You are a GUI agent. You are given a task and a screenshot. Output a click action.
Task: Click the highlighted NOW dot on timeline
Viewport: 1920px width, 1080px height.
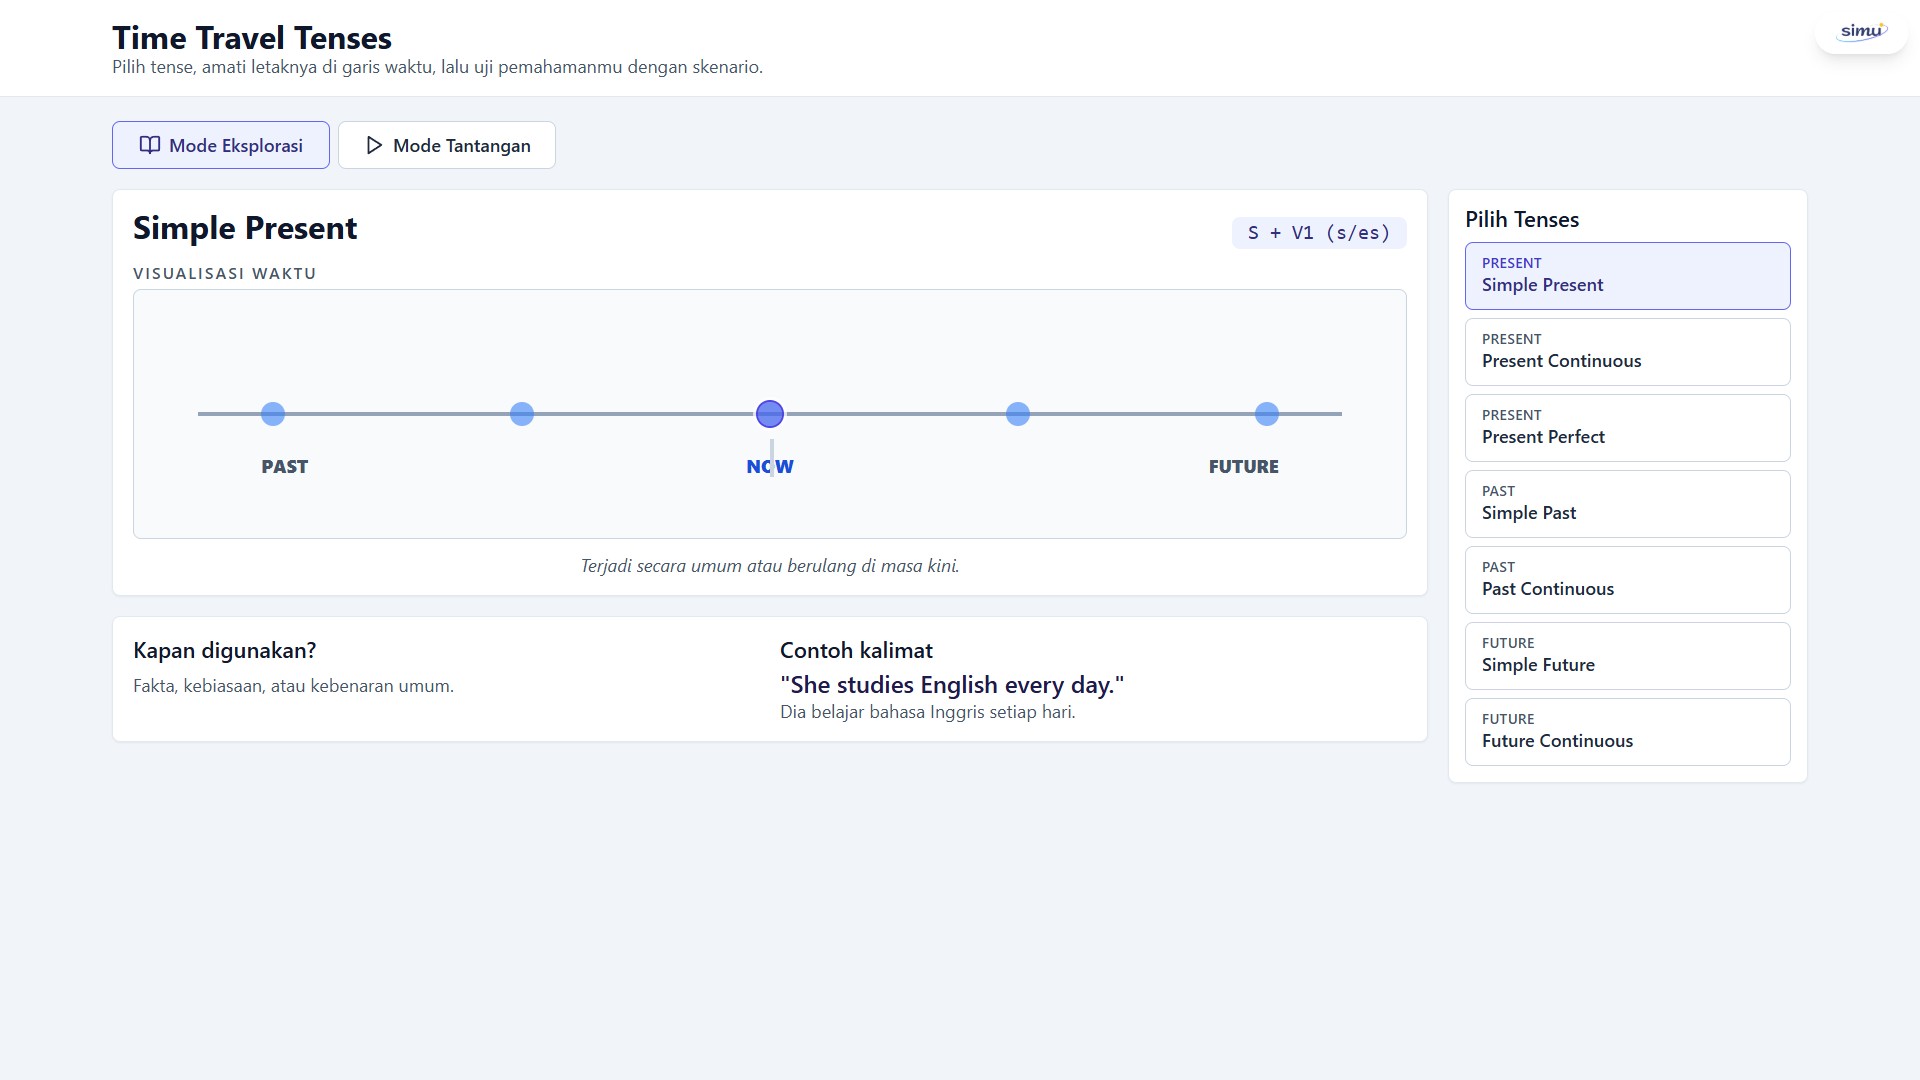point(770,414)
